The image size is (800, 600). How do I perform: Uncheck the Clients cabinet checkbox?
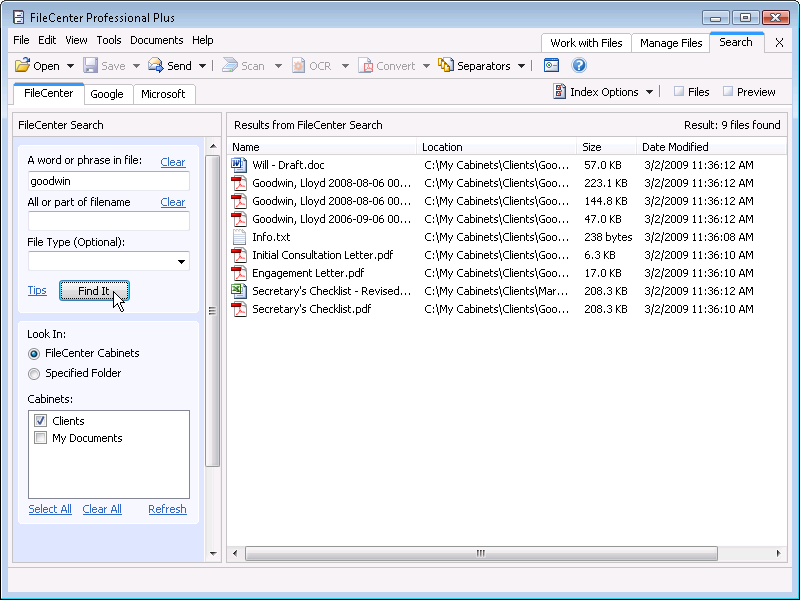pos(40,420)
